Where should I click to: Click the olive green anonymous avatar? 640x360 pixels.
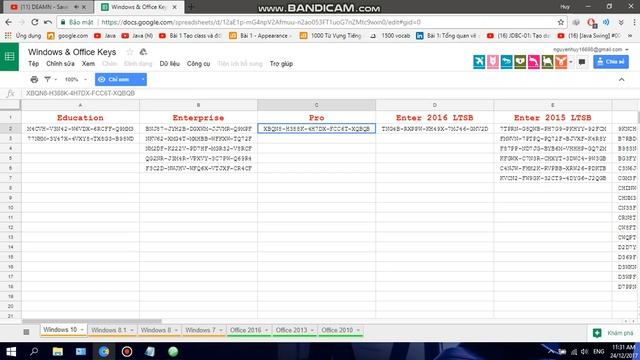click(520, 62)
